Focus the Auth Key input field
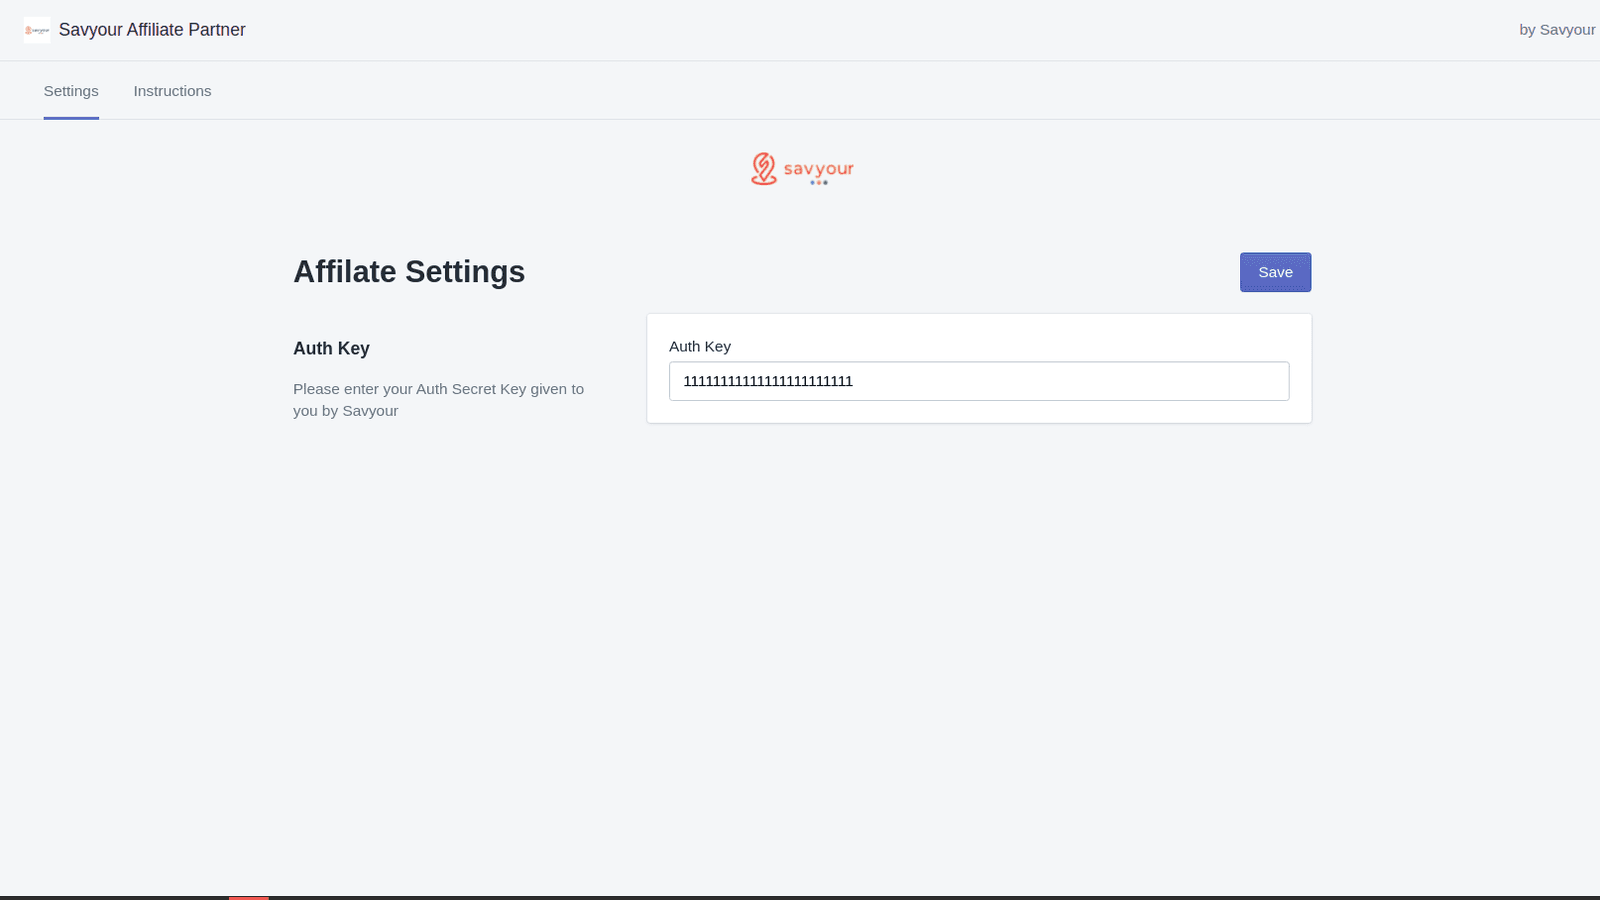This screenshot has height=900, width=1600. (978, 381)
